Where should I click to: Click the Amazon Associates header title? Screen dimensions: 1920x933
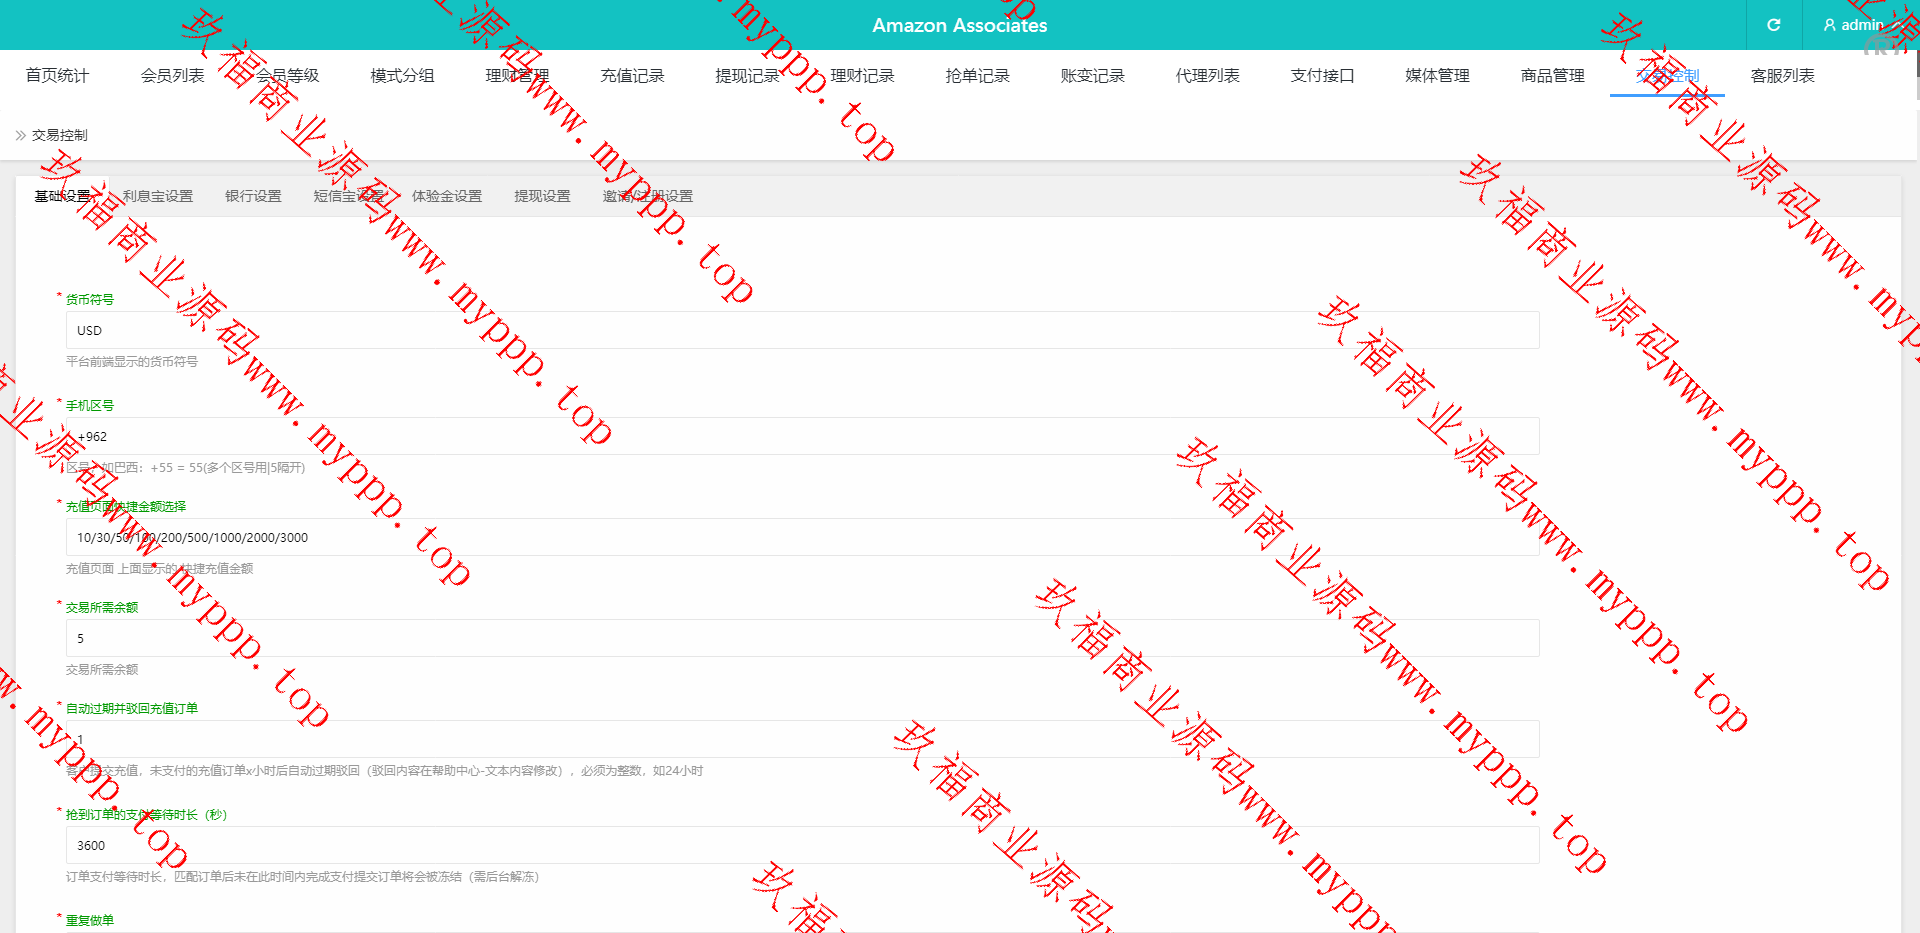pos(959,25)
